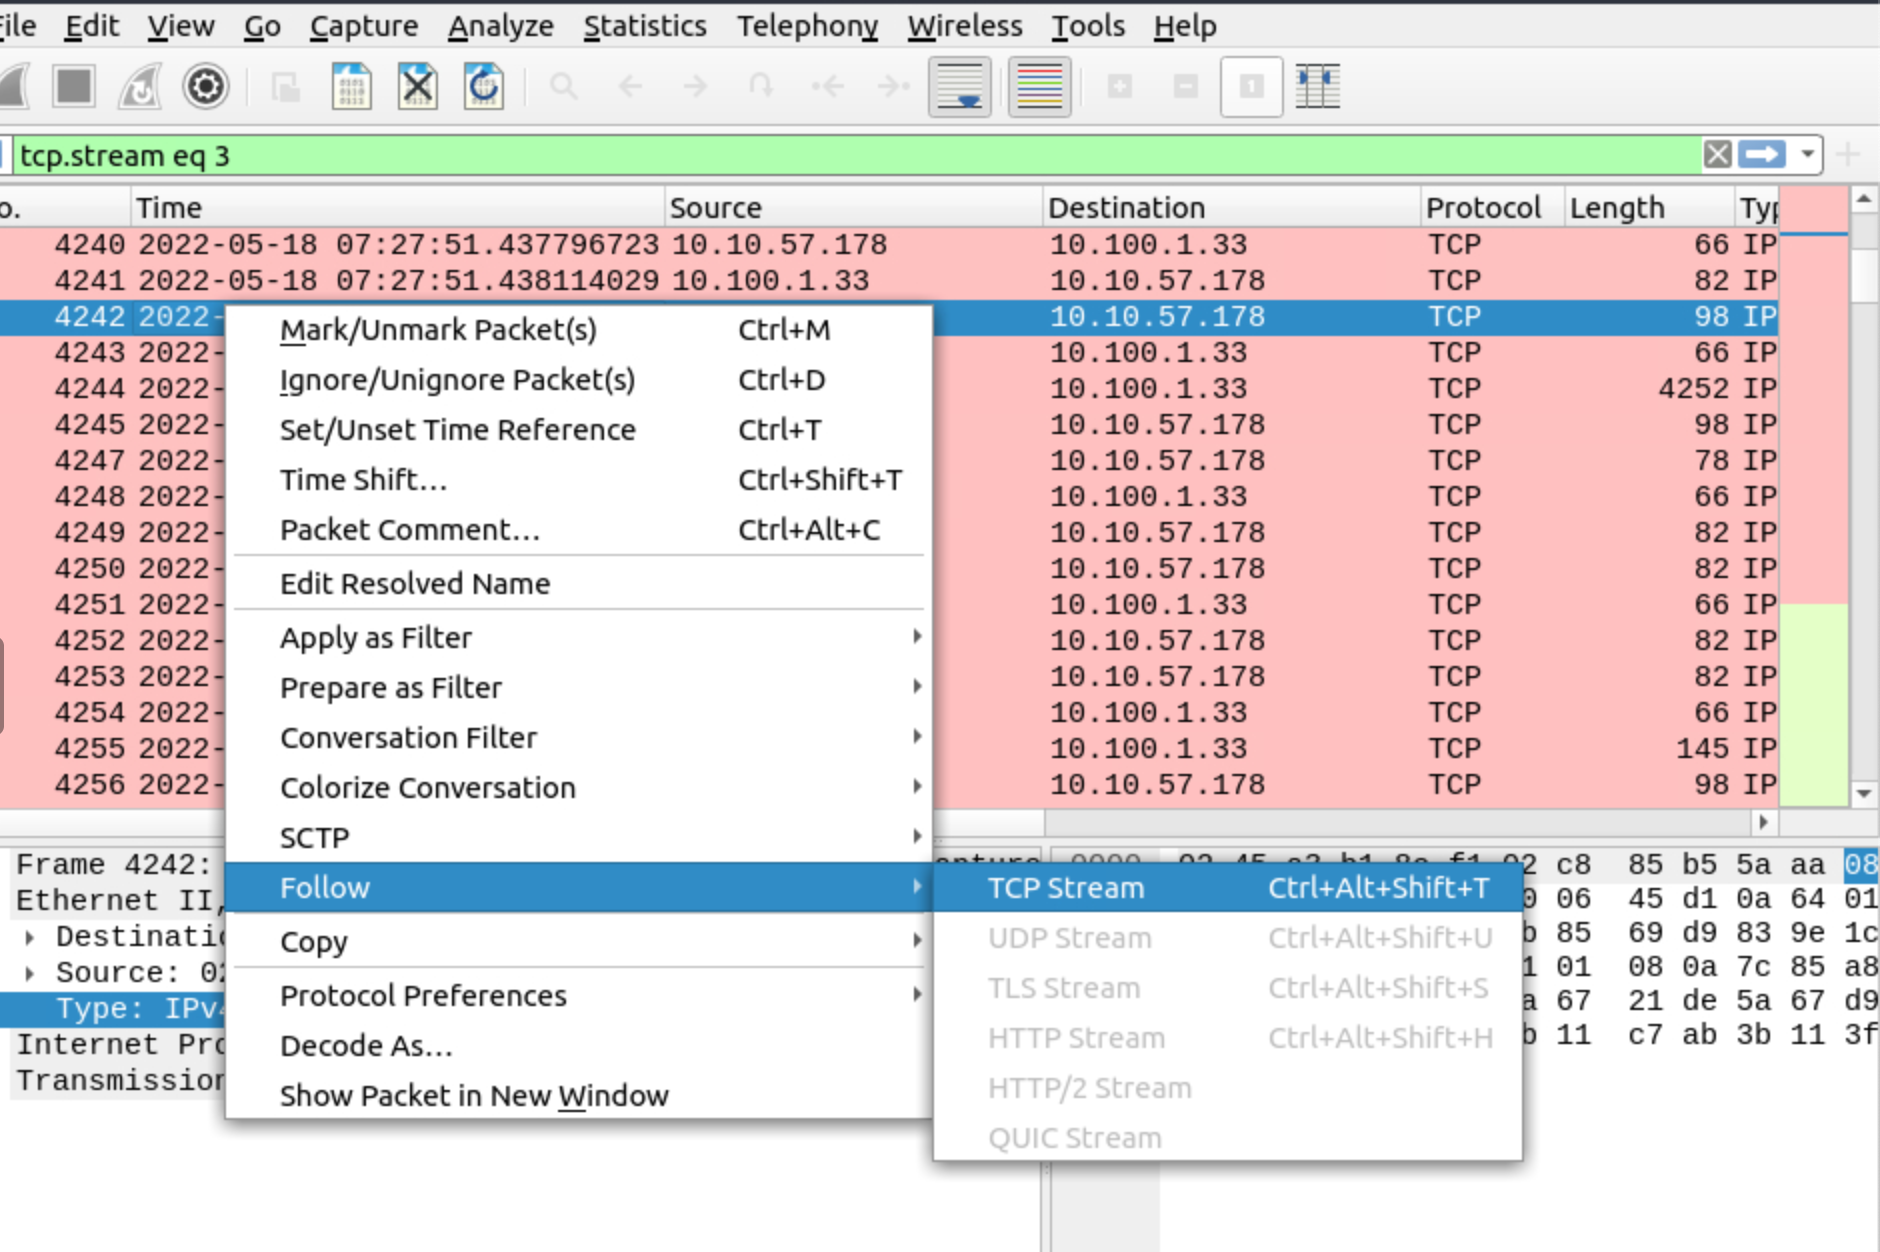
Task: Open the Prepare as Filter submenu
Action: pyautogui.click(x=580, y=688)
